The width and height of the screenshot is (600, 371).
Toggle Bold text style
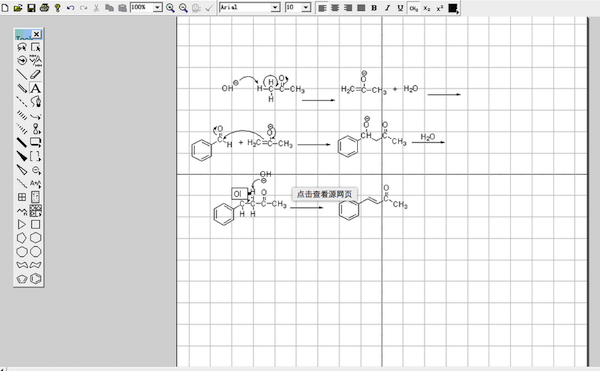click(x=374, y=8)
